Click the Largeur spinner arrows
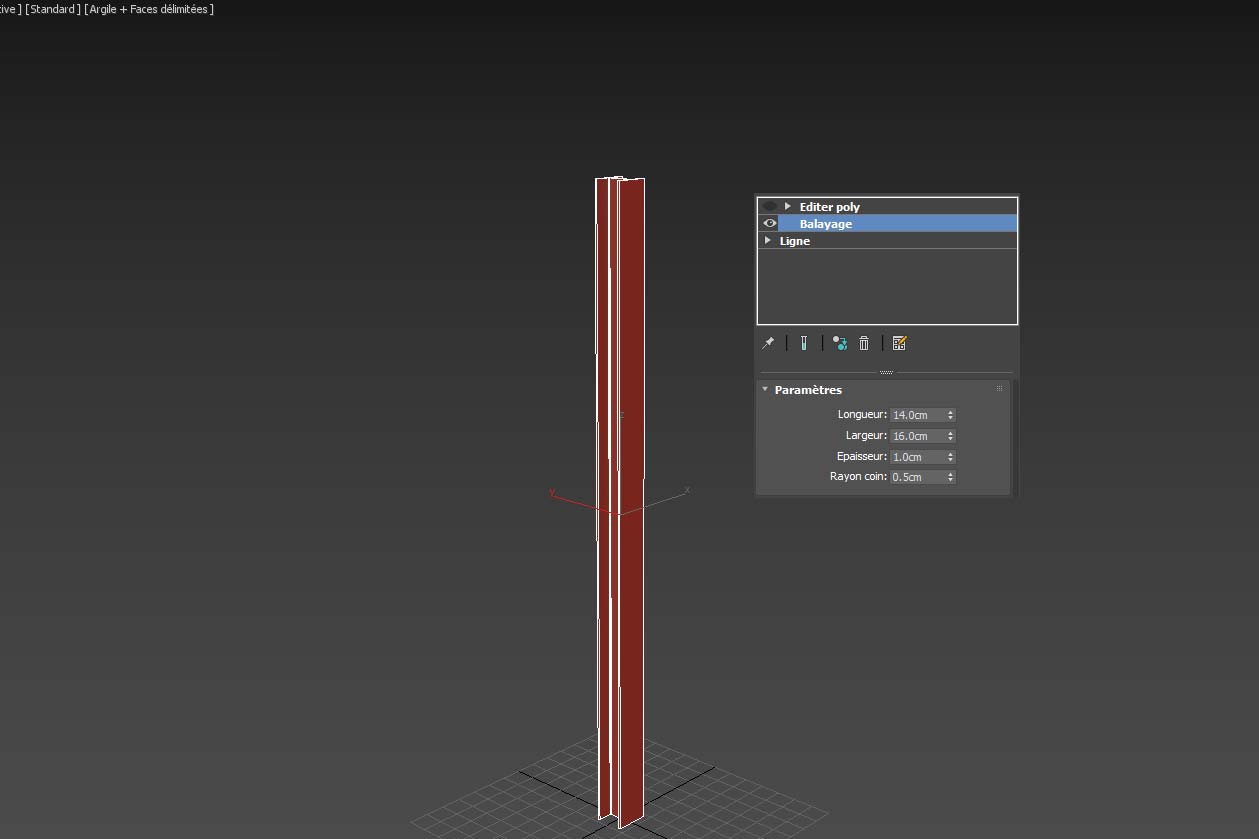1259x839 pixels. pyautogui.click(x=950, y=436)
